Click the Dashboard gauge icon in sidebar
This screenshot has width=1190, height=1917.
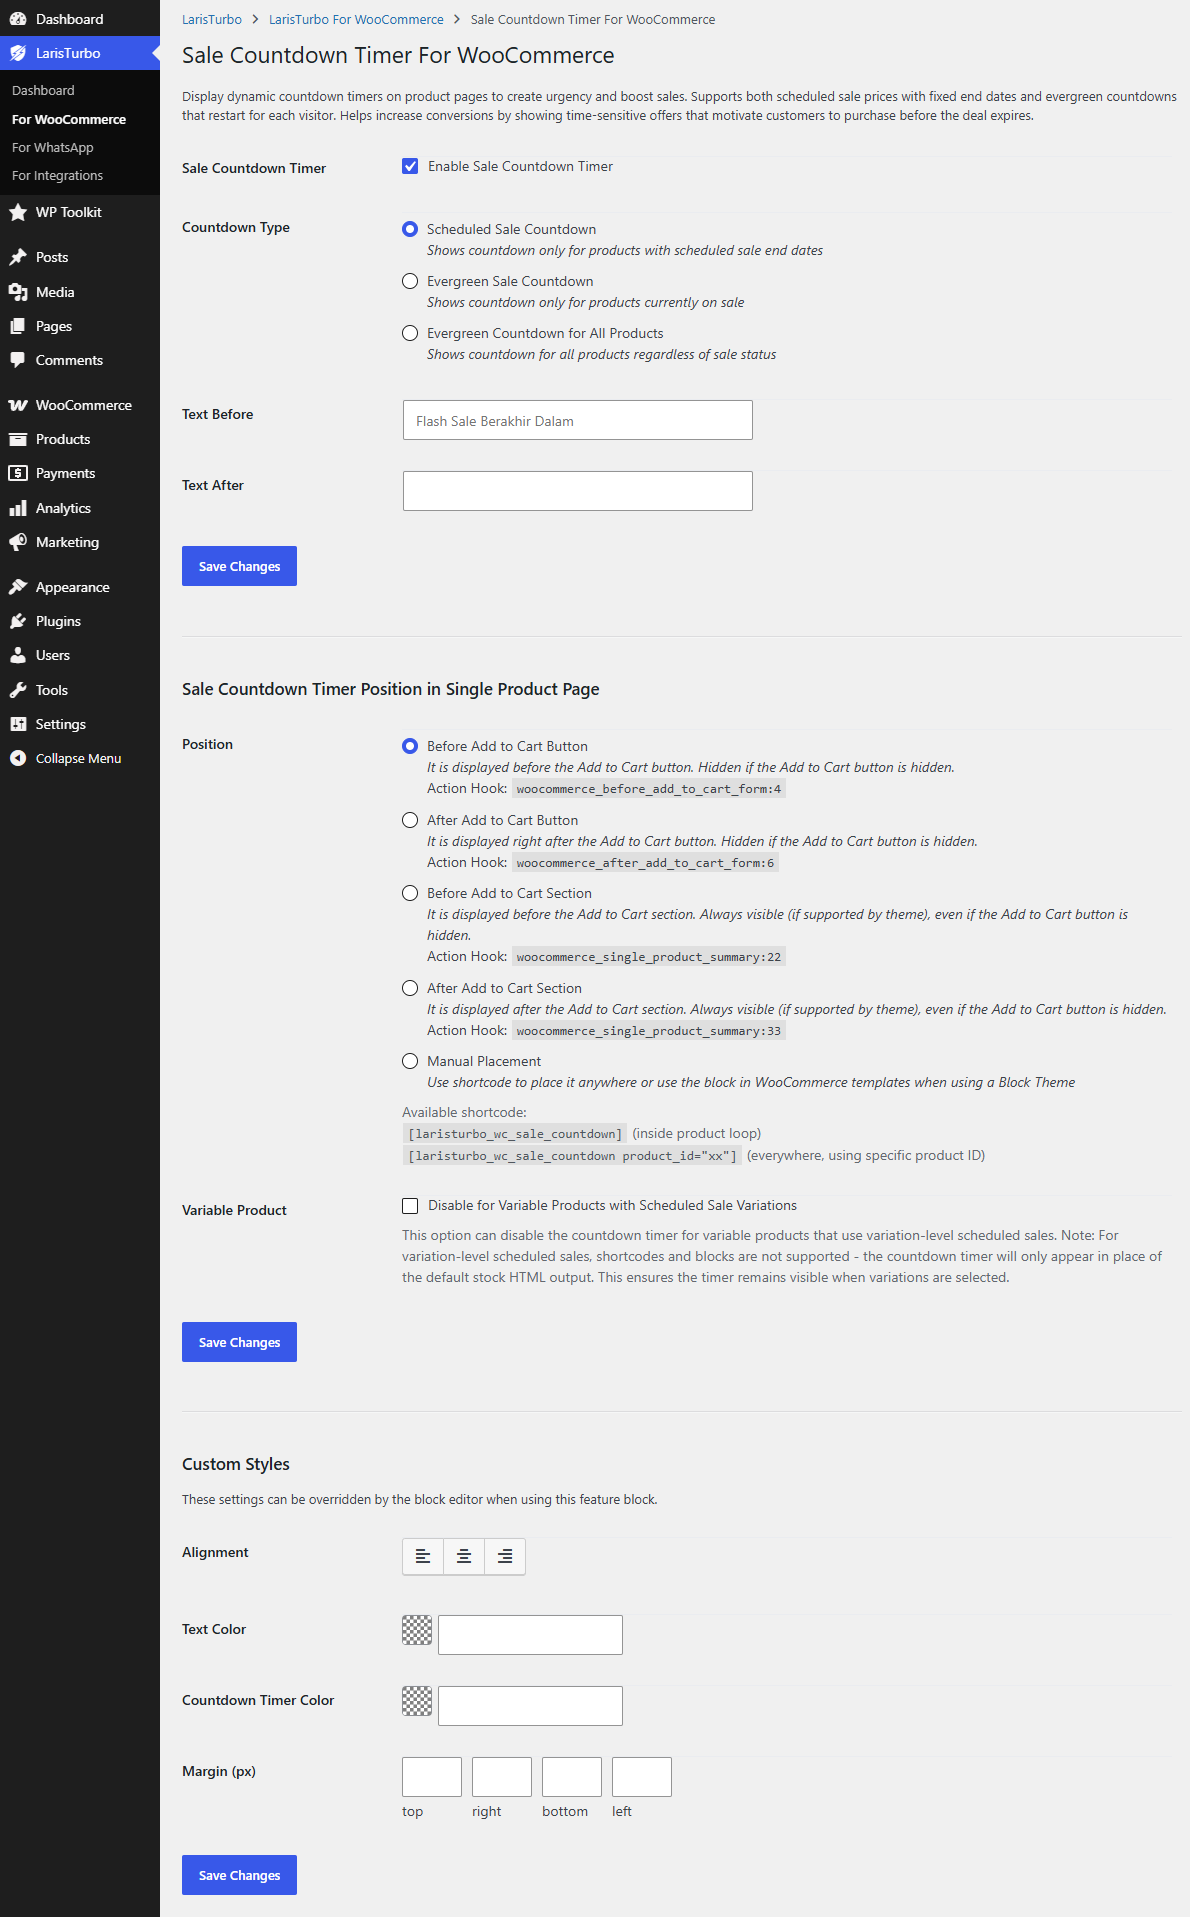[x=18, y=19]
